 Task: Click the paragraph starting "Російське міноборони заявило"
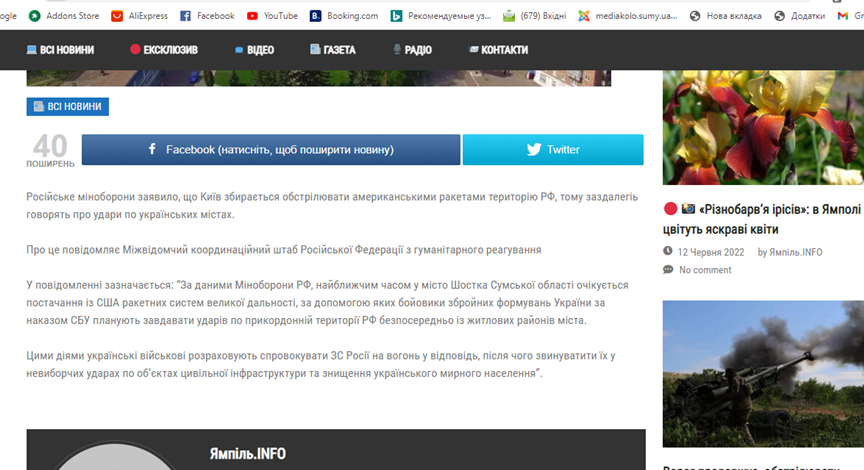[x=332, y=206]
